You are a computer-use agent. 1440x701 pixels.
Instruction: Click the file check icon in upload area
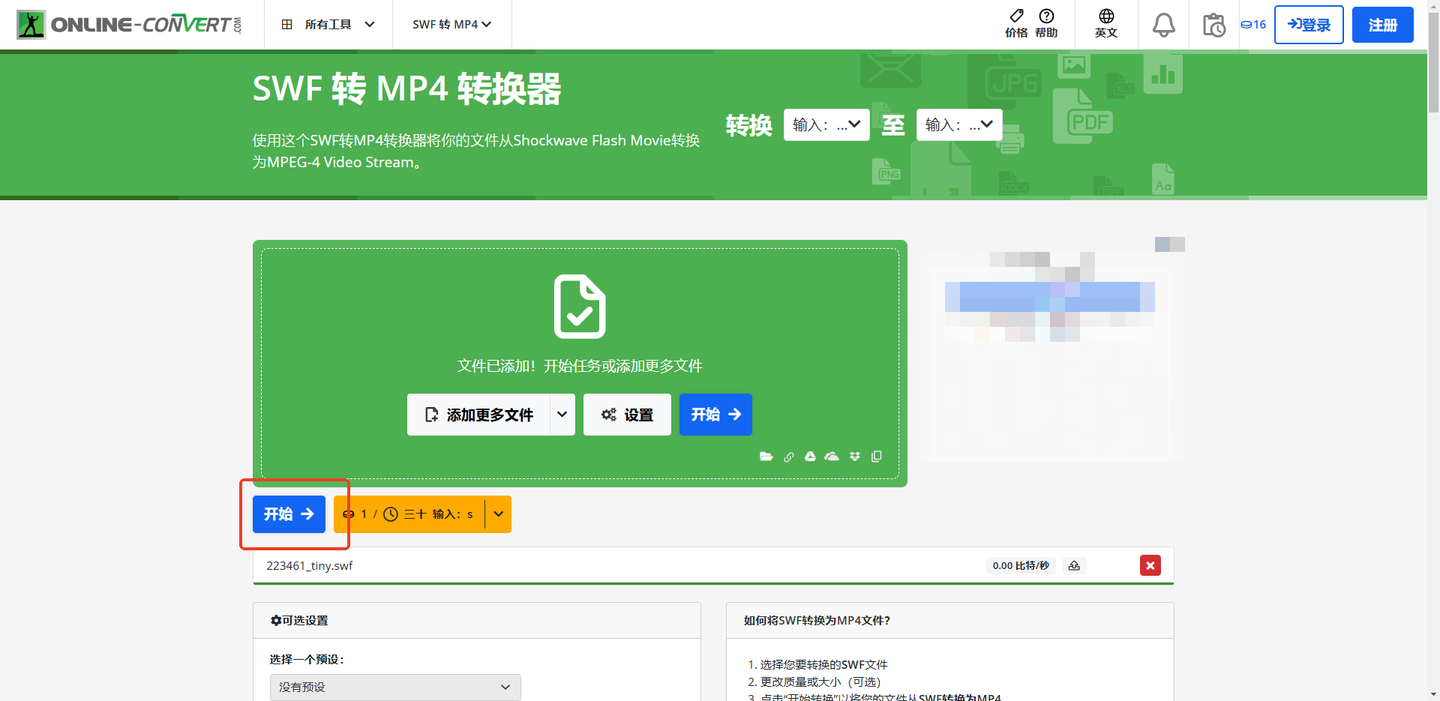pyautogui.click(x=580, y=307)
